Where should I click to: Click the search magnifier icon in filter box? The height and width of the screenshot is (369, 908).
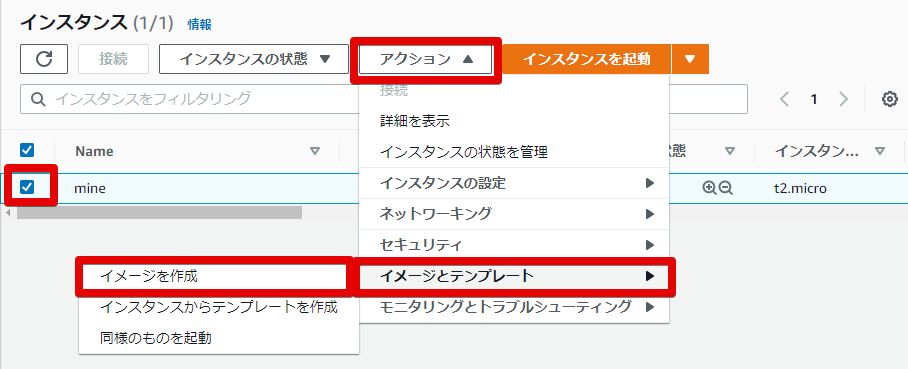pos(38,99)
